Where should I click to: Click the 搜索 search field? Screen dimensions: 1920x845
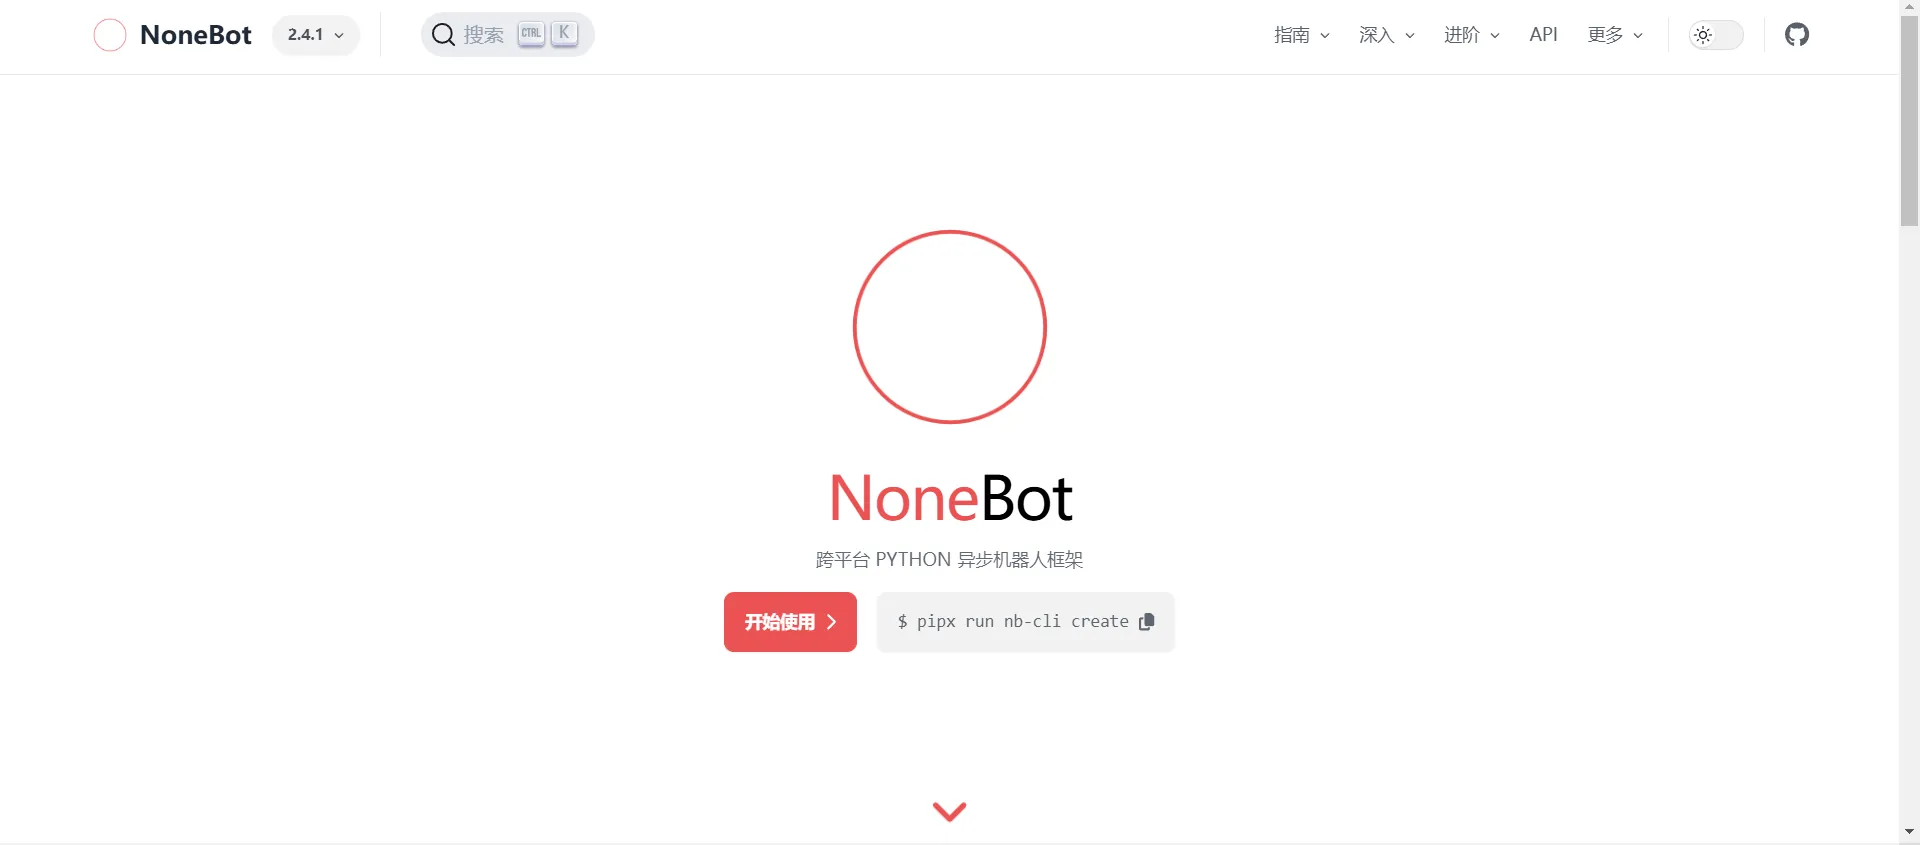tap(508, 35)
